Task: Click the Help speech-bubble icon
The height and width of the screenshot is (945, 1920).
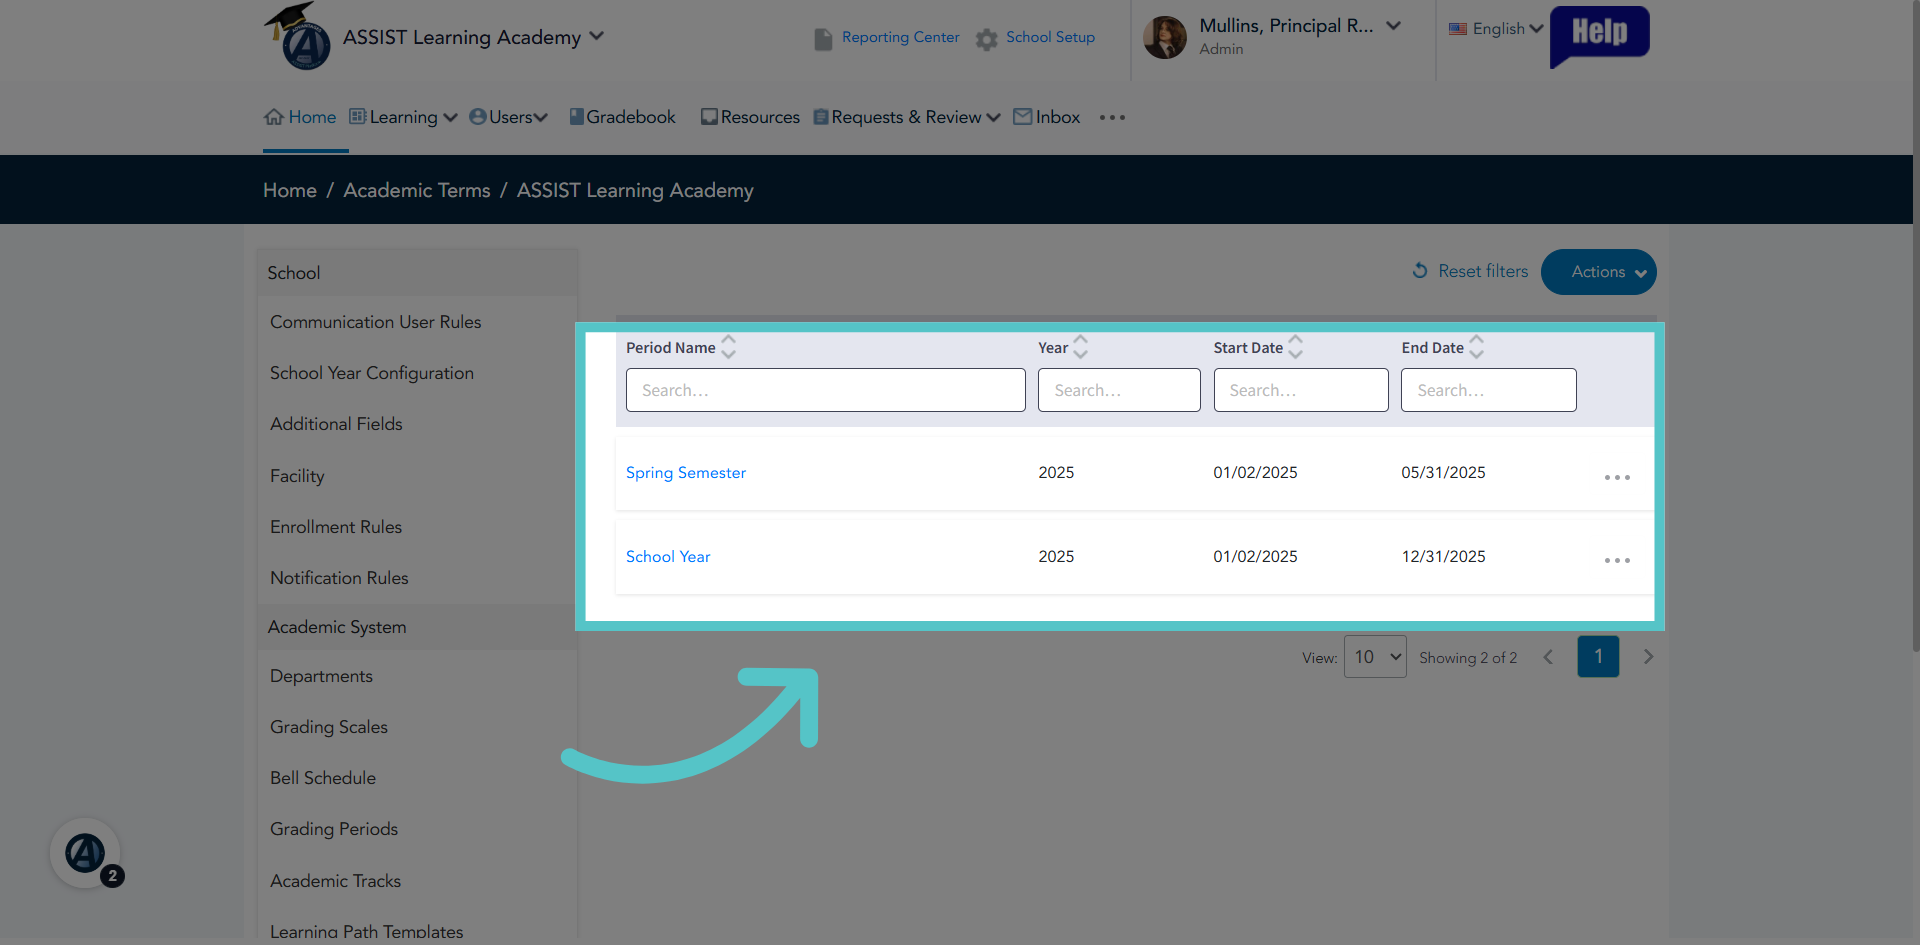Action: (1599, 35)
